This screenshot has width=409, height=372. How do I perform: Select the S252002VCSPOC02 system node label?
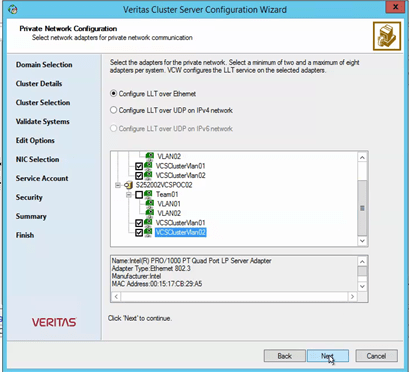(x=164, y=185)
